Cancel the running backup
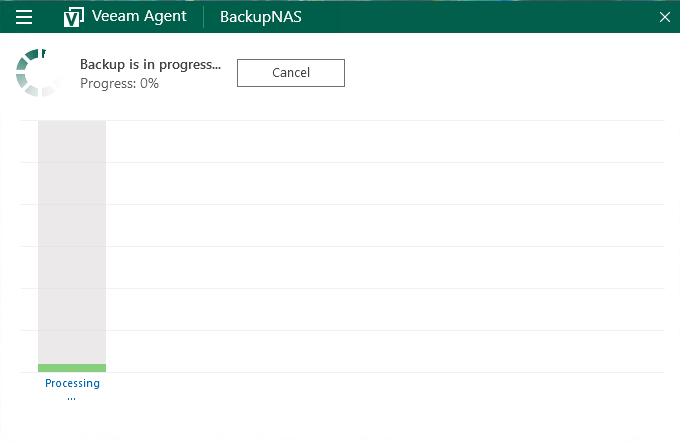The width and height of the screenshot is (680, 441). click(290, 73)
